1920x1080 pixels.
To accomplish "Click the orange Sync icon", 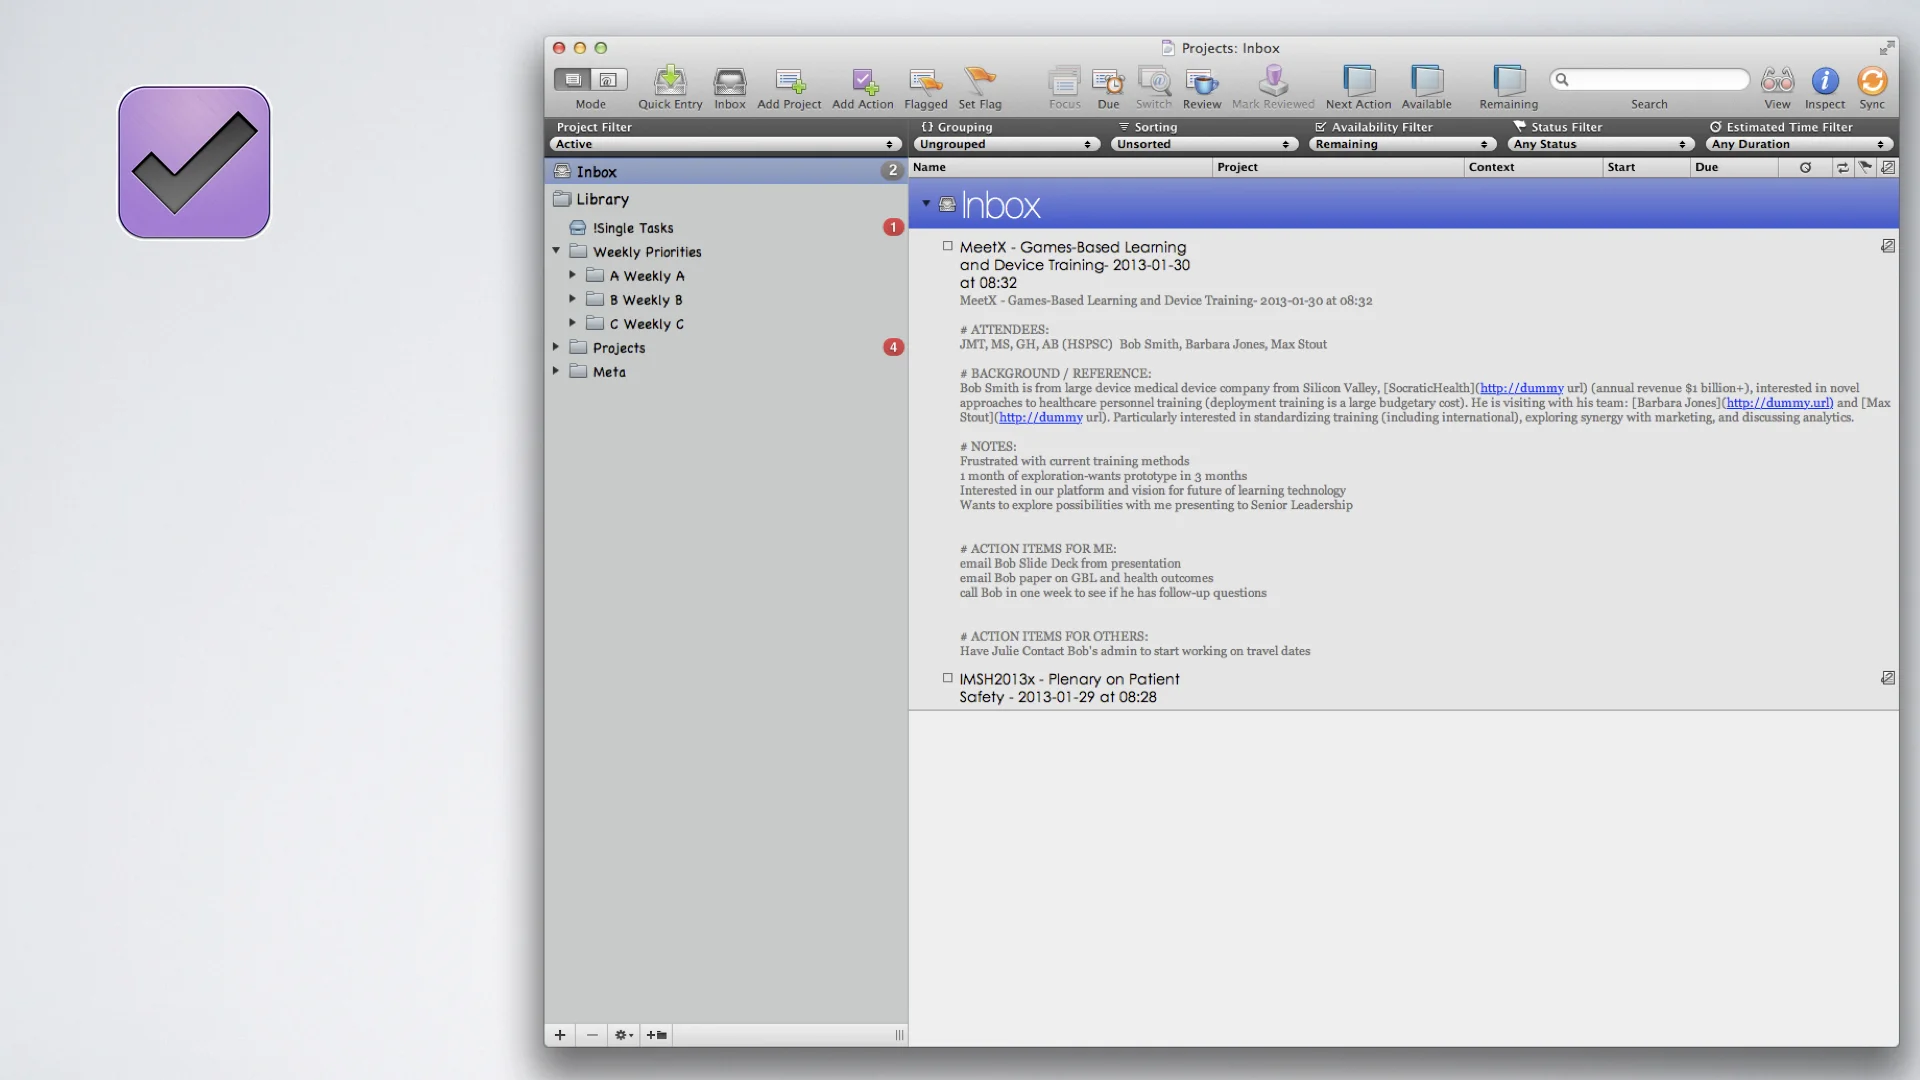I will pyautogui.click(x=1872, y=81).
